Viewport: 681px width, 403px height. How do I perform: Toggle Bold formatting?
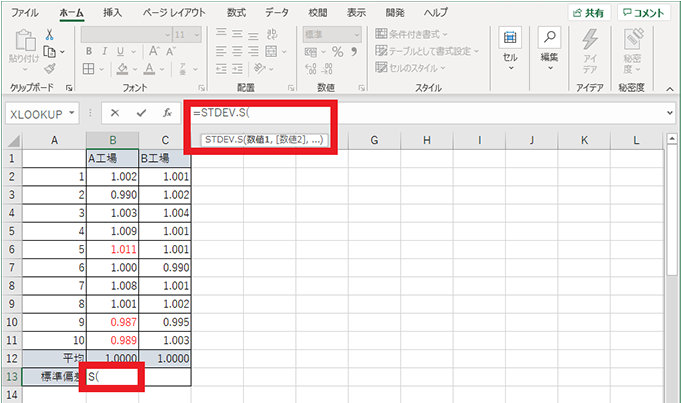click(x=89, y=51)
